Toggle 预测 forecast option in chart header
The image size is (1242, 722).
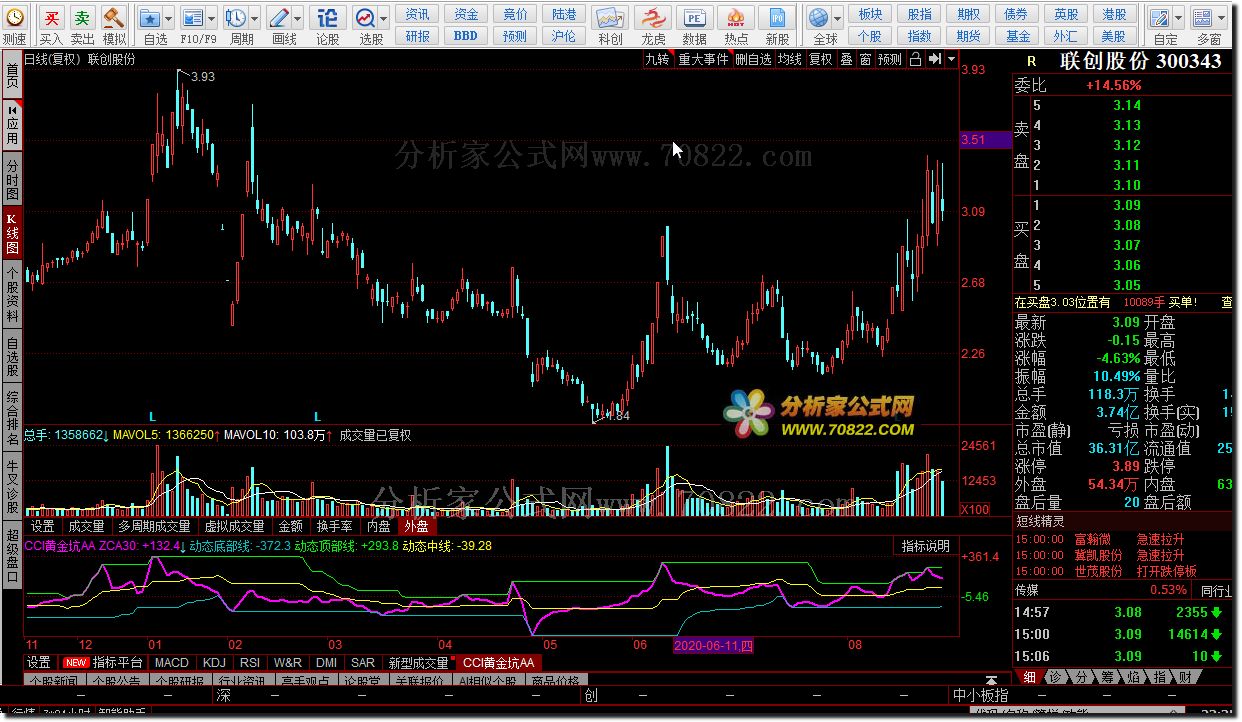(890, 59)
